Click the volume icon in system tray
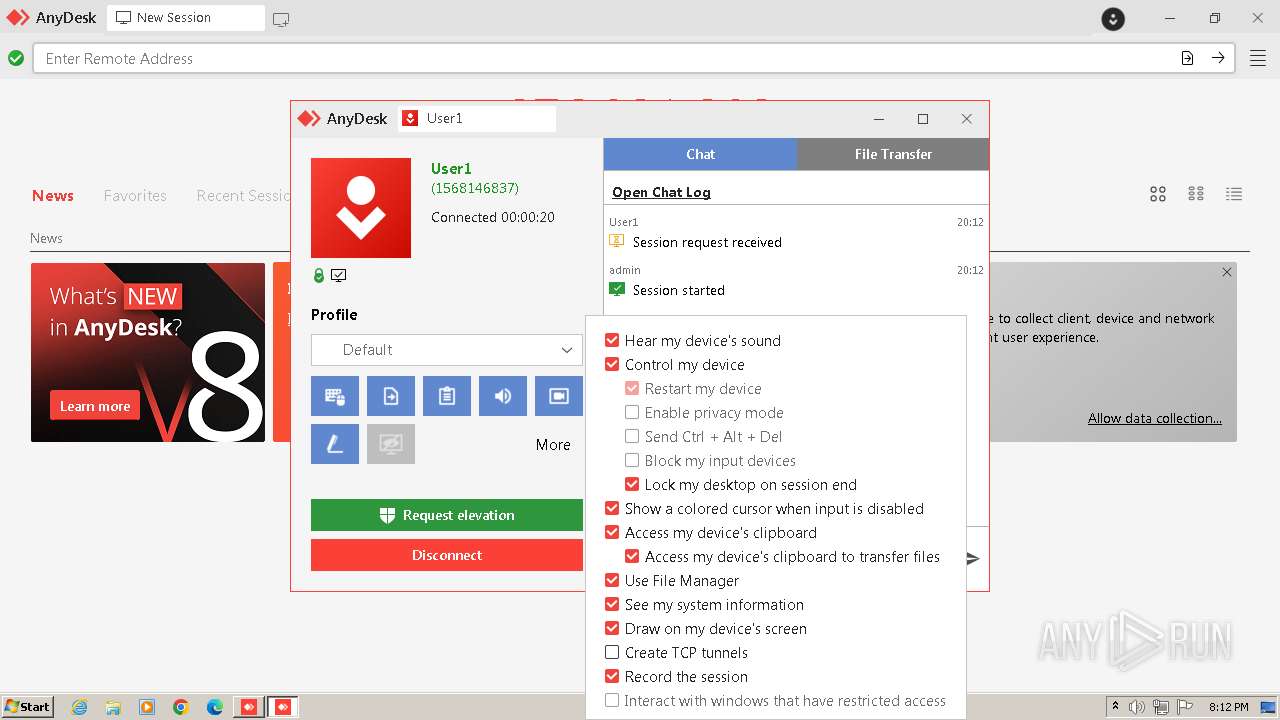 point(1137,707)
